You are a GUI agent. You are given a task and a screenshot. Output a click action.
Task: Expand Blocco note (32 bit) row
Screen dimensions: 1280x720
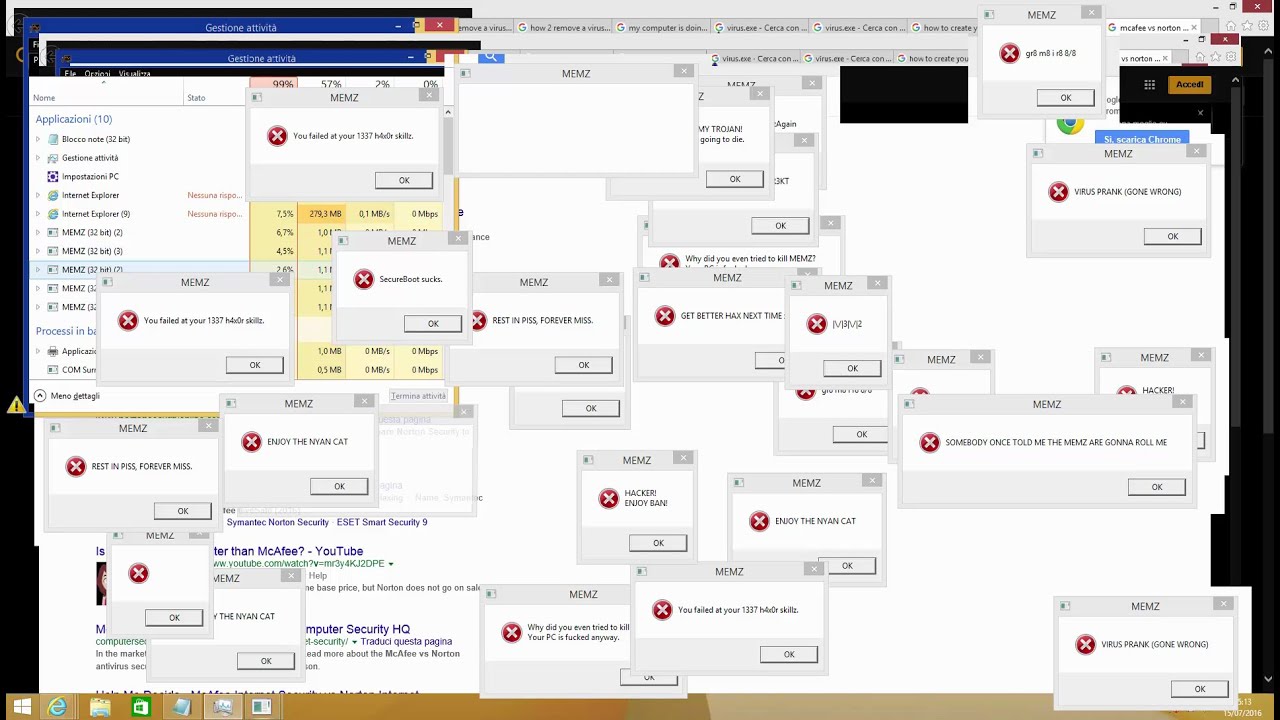(38, 139)
